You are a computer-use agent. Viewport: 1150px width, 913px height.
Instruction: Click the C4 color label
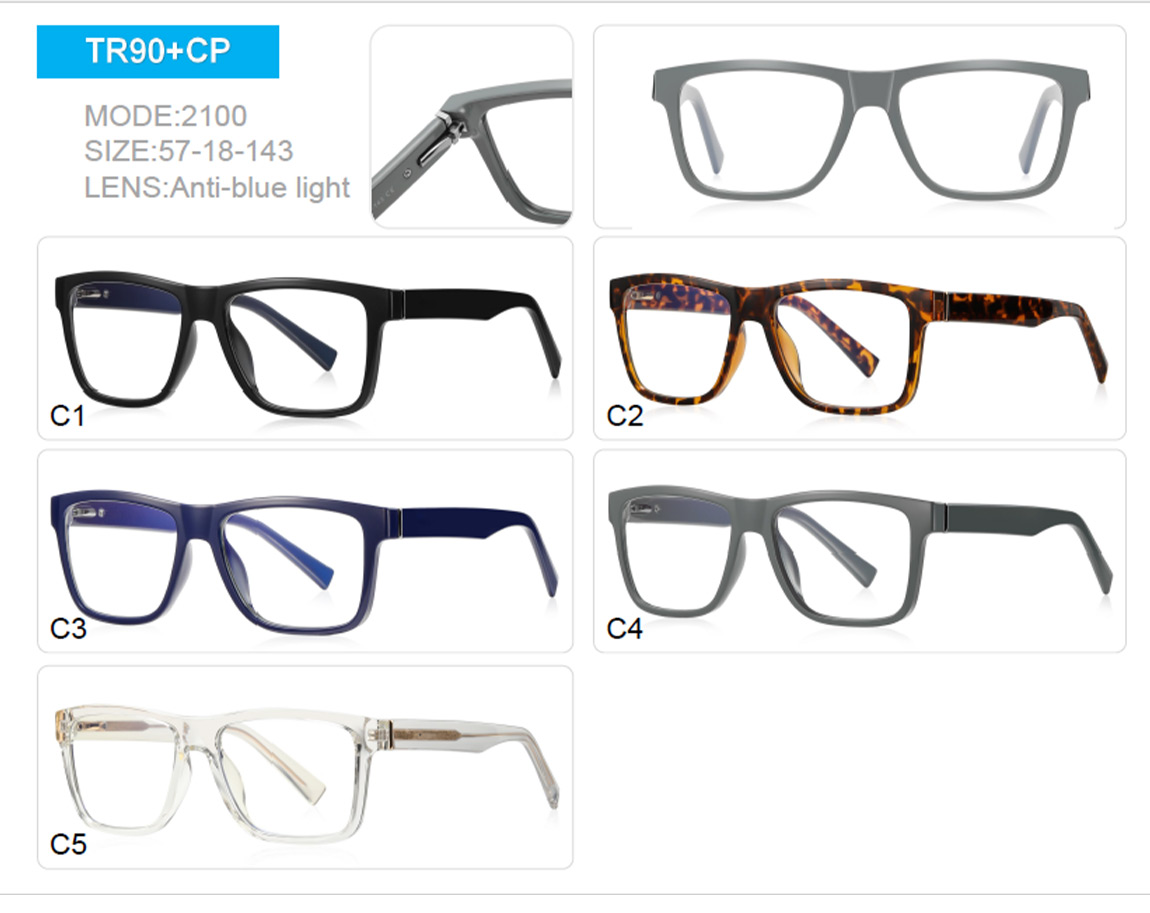tap(625, 628)
